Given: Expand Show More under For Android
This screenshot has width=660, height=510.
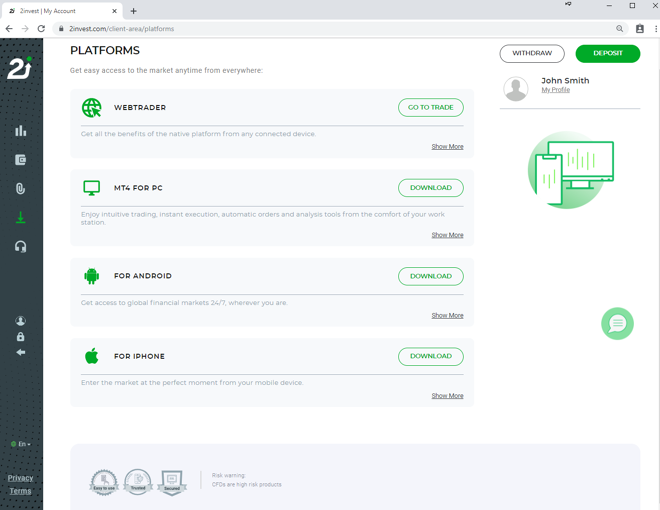Looking at the screenshot, I should pyautogui.click(x=447, y=315).
